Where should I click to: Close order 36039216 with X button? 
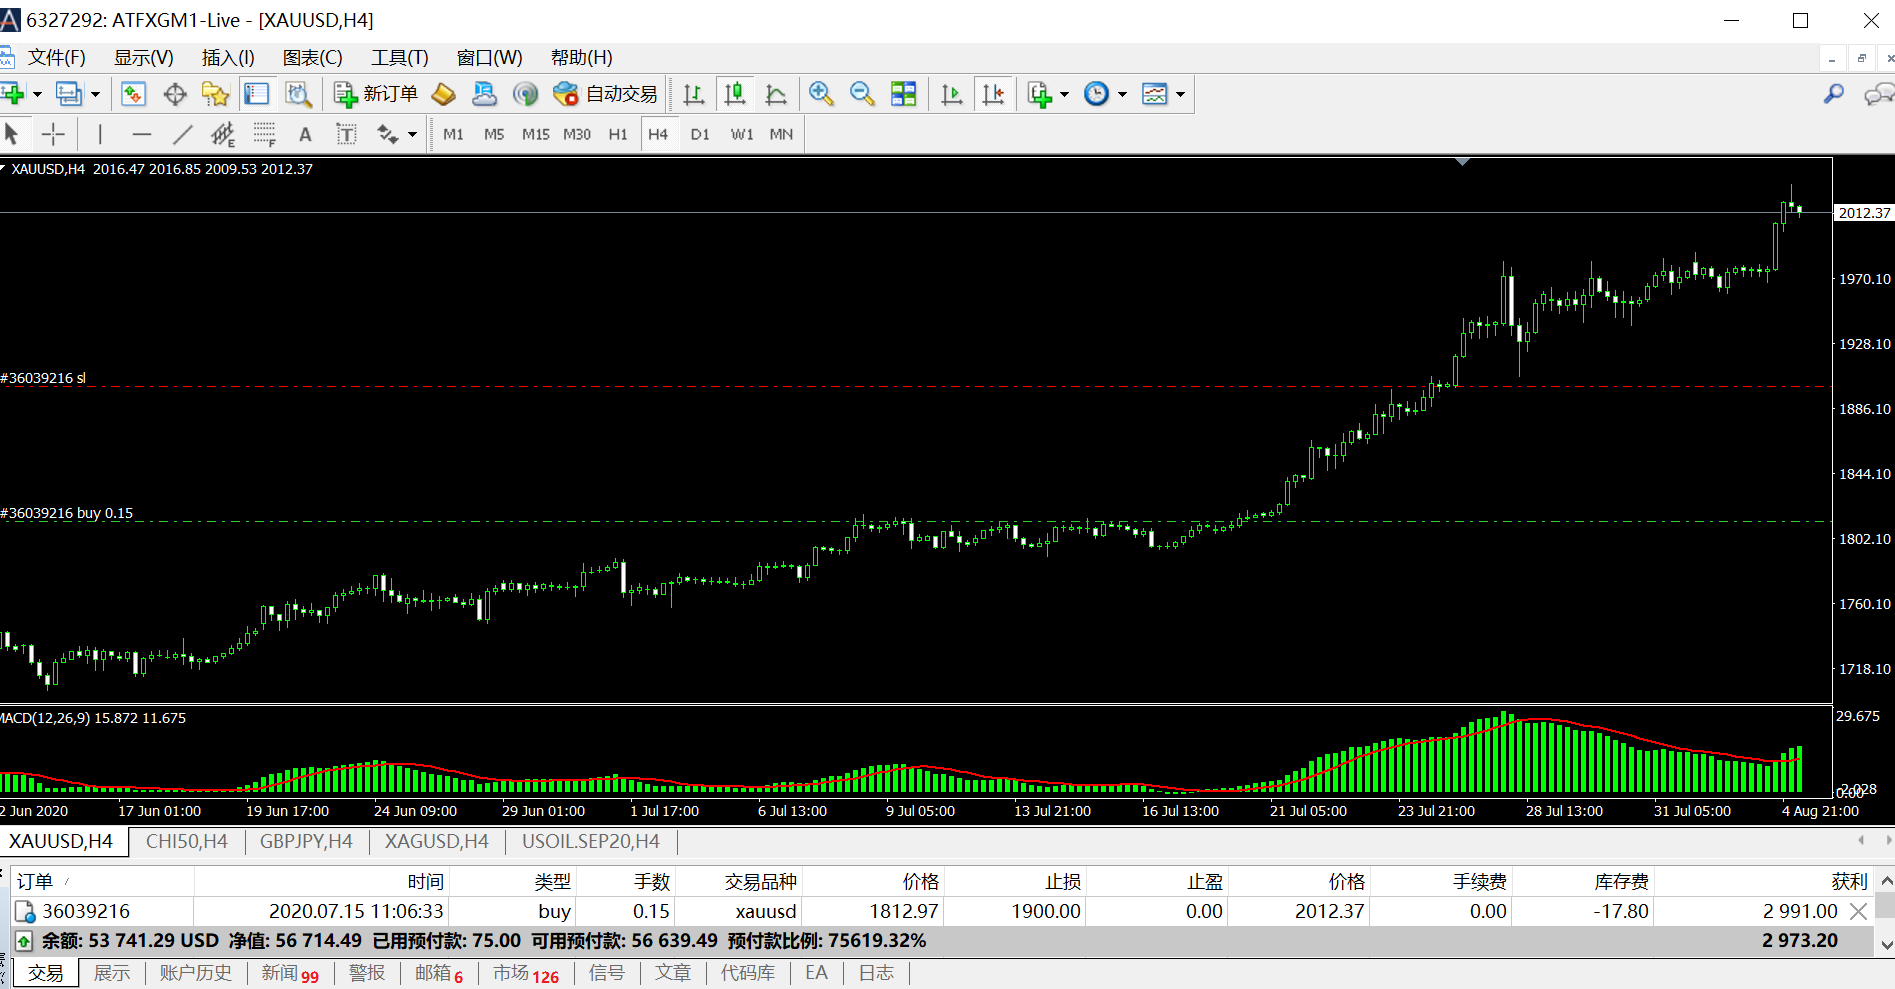pos(1858,911)
